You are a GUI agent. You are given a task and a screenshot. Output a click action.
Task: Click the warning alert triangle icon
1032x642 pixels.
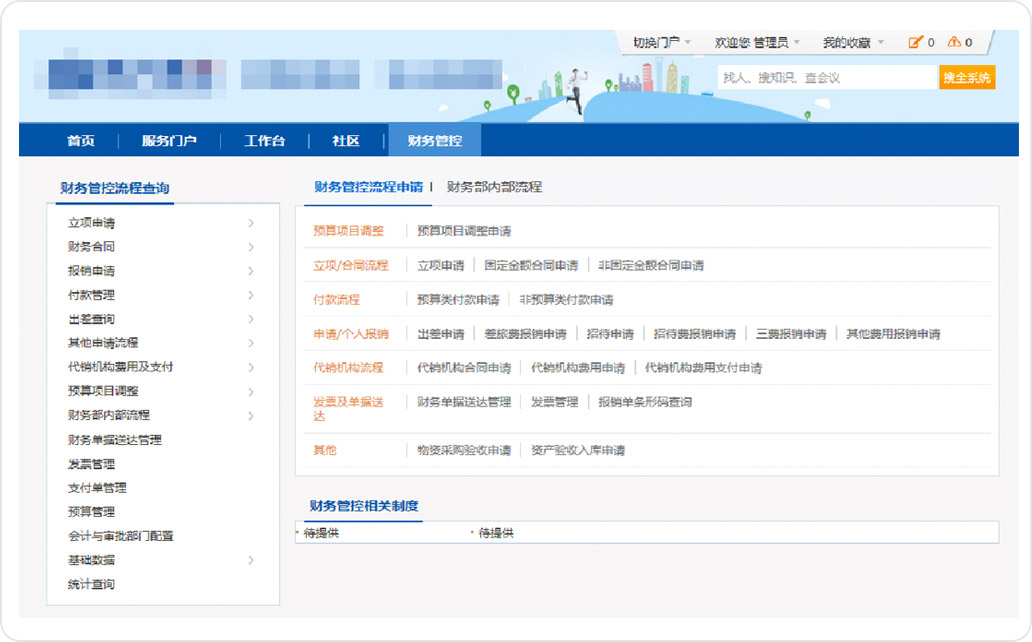pyautogui.click(x=954, y=42)
